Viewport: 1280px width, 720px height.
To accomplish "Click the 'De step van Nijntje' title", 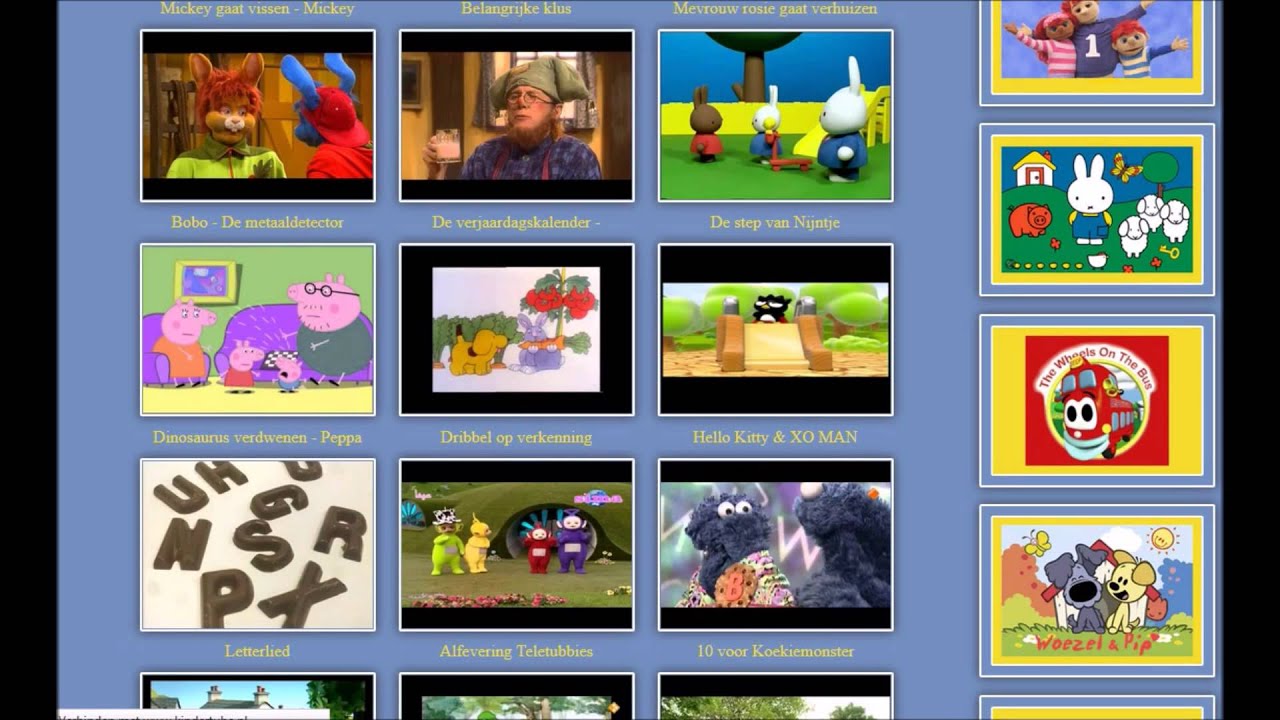I will pos(775,222).
